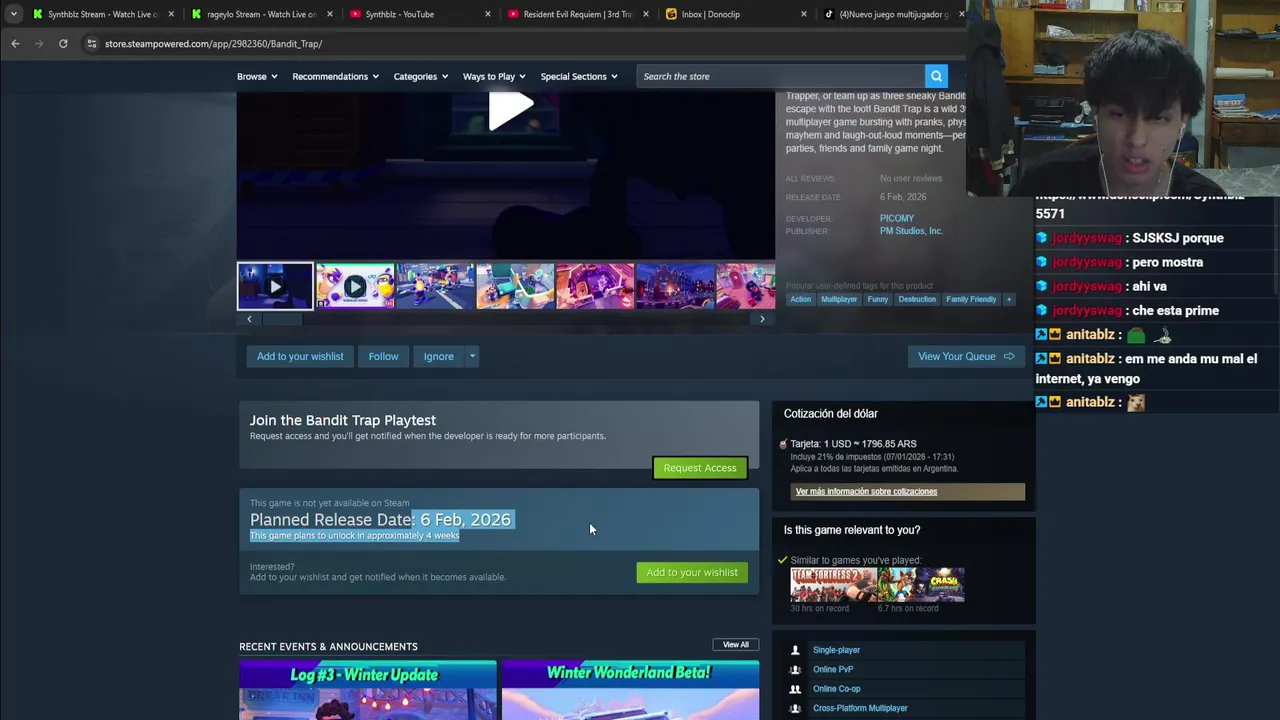Click the Single-player feature link
1280x720 pixels.
point(836,650)
